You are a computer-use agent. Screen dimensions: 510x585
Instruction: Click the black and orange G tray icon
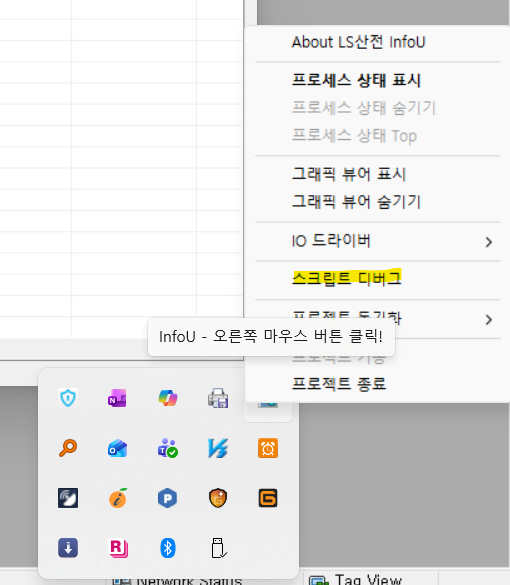(x=268, y=498)
